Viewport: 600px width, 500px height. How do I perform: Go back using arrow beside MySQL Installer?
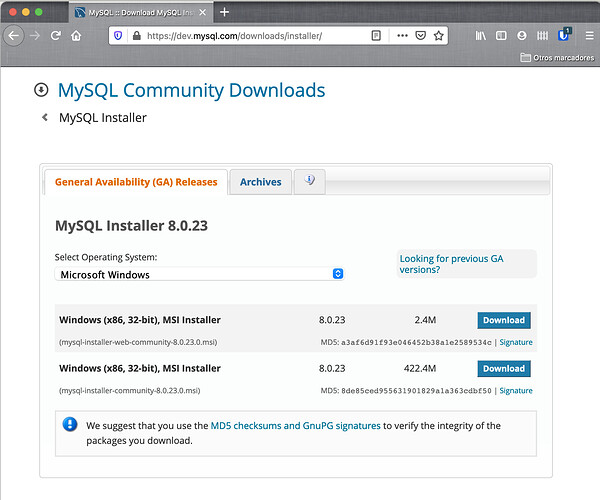45,117
